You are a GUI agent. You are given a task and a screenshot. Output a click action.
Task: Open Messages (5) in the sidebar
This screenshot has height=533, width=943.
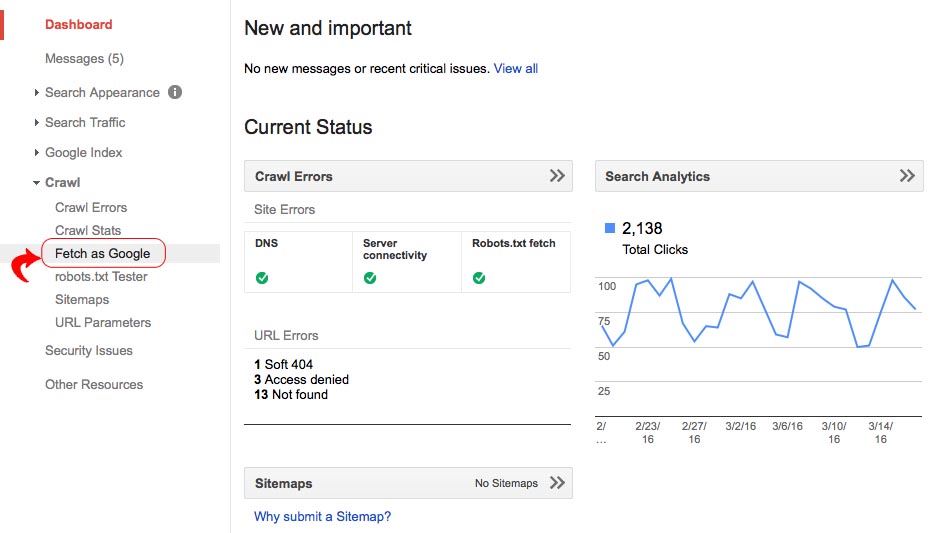coord(84,58)
